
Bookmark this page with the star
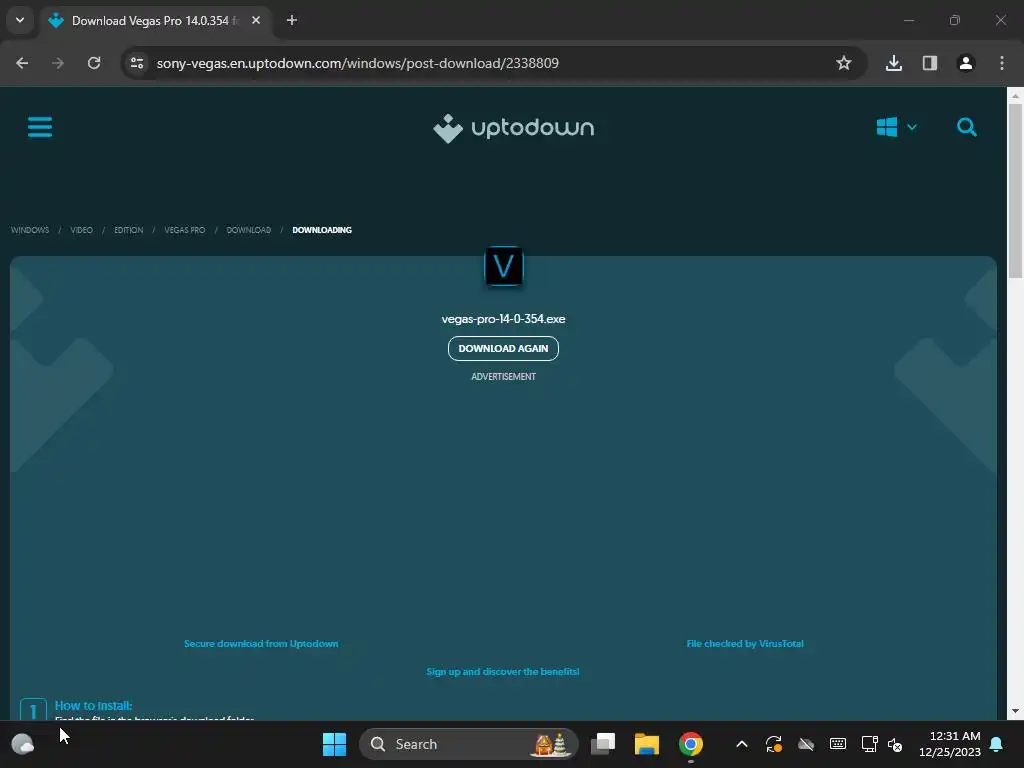[x=844, y=63]
